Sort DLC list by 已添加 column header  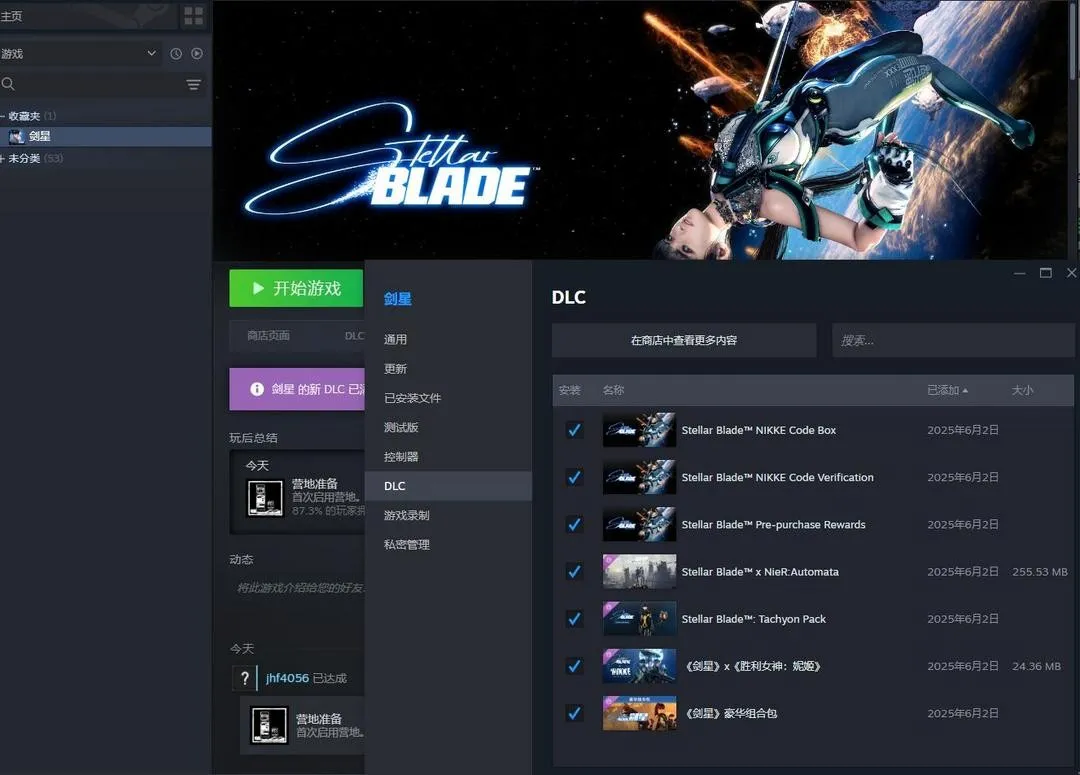(x=946, y=390)
